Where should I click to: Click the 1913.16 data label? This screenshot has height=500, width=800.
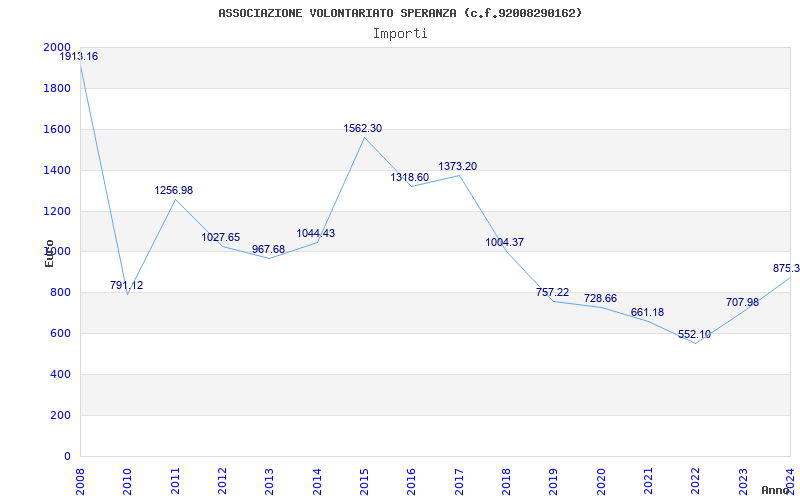79,57
